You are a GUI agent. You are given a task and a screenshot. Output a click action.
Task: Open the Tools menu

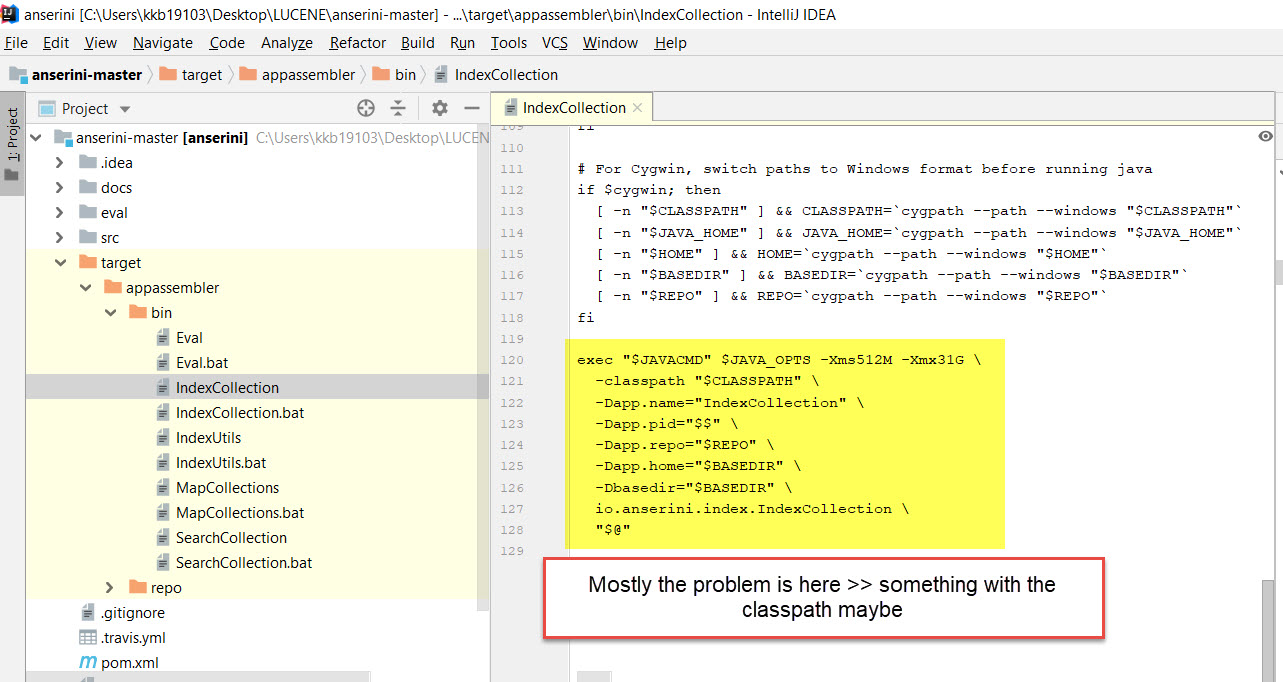click(x=509, y=43)
